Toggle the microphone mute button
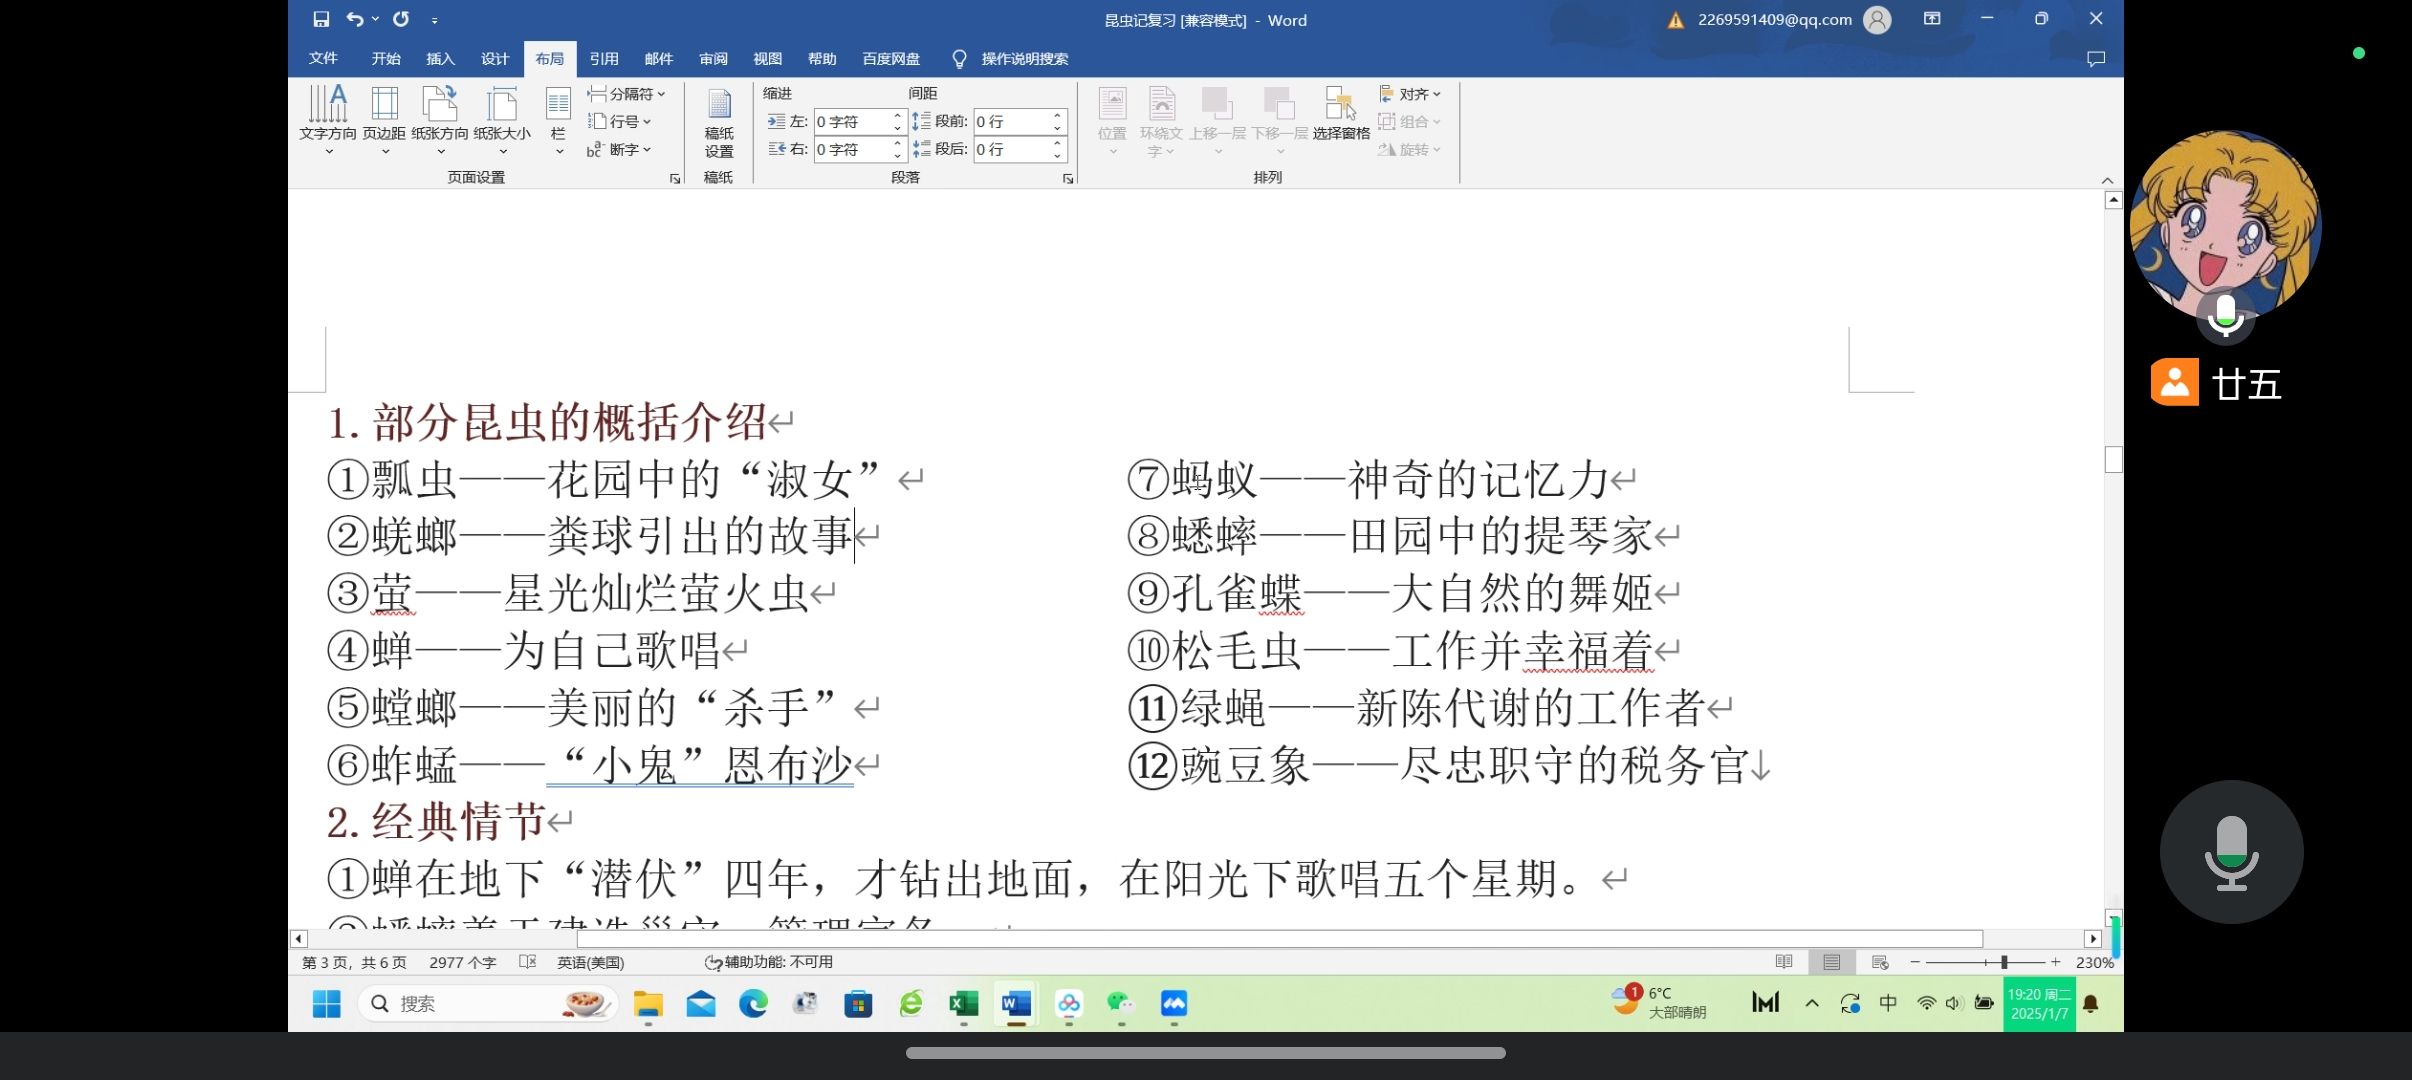 [2231, 852]
